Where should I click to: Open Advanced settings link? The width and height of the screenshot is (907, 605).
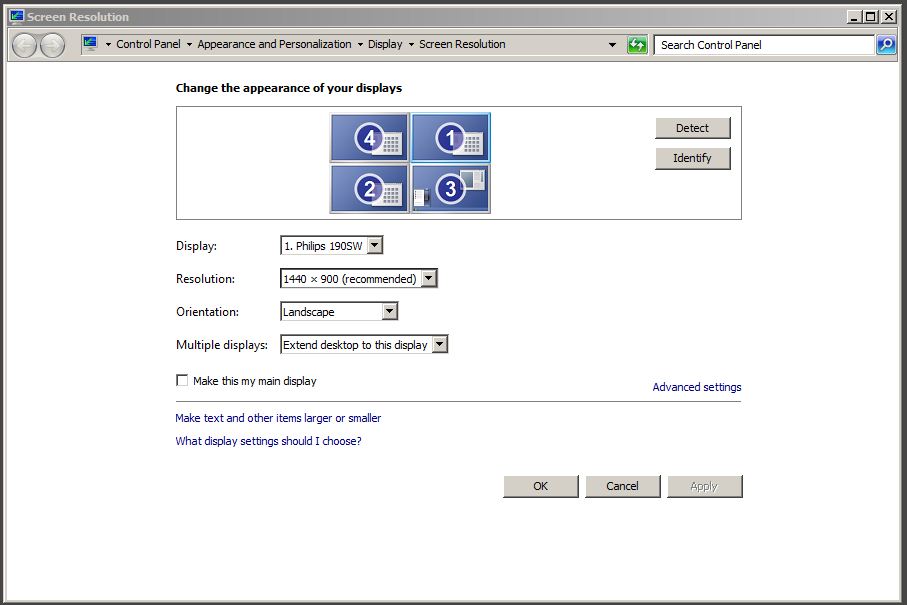tap(696, 387)
